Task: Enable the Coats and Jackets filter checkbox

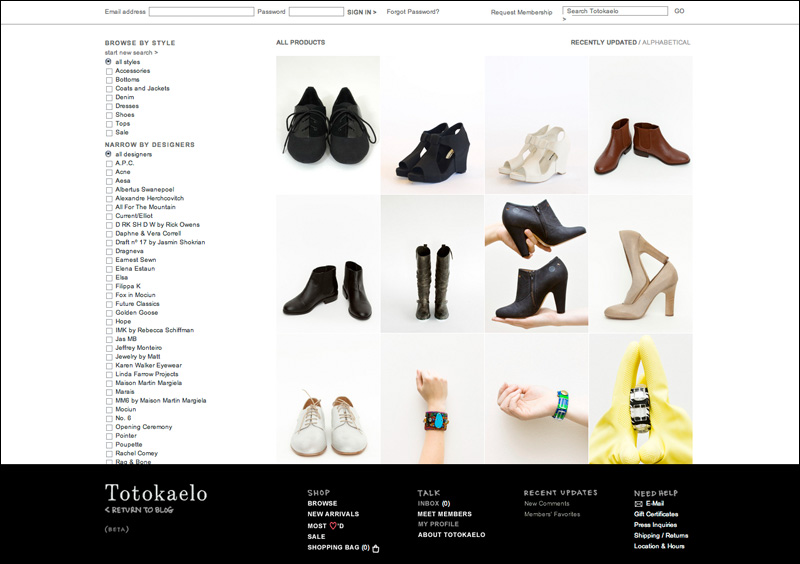Action: [x=109, y=89]
